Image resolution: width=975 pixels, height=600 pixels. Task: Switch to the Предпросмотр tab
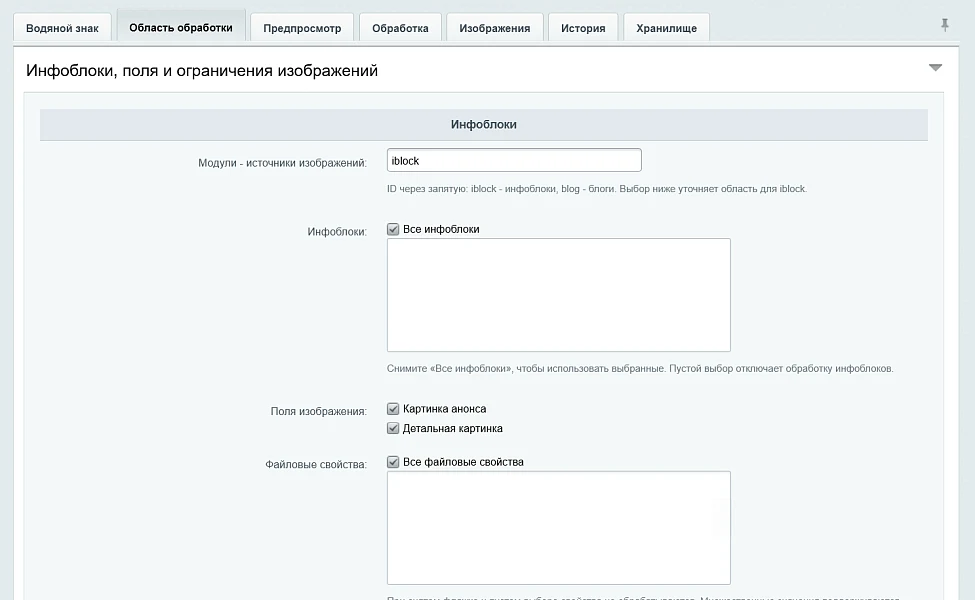302,27
